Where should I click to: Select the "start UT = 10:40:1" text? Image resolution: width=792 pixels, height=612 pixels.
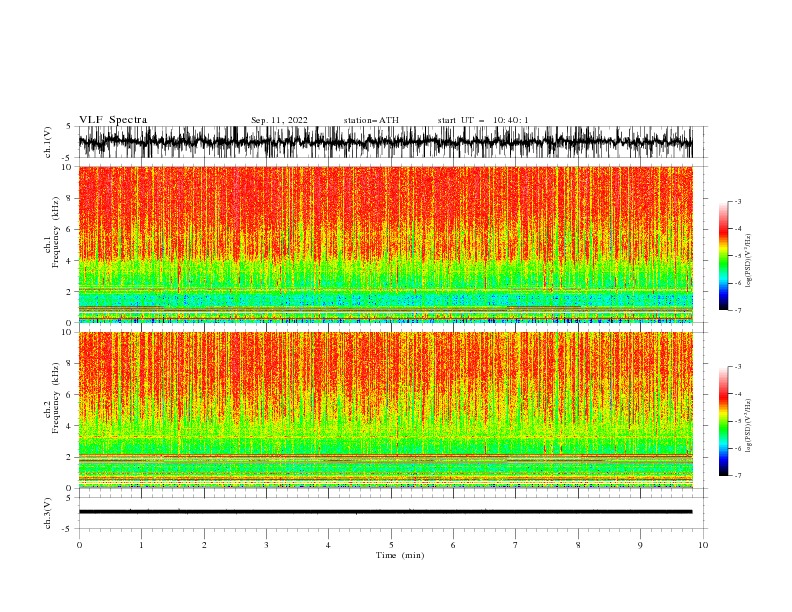[483, 120]
